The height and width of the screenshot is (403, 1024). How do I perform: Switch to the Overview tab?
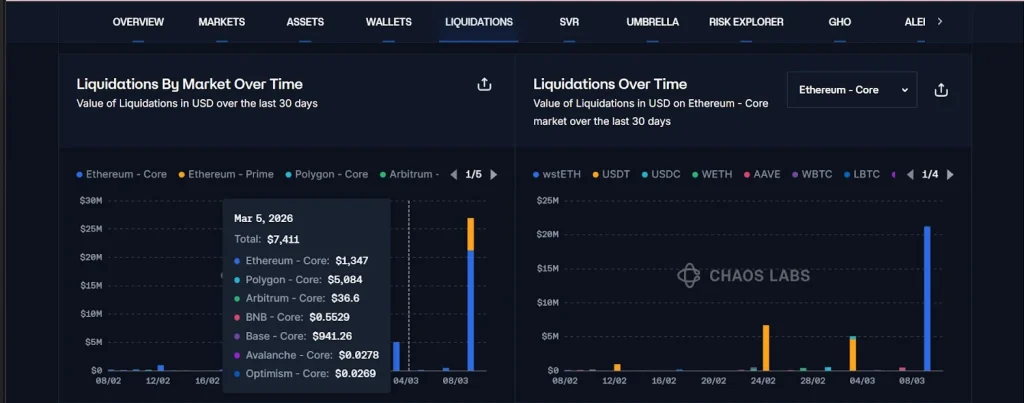pyautogui.click(x=138, y=22)
